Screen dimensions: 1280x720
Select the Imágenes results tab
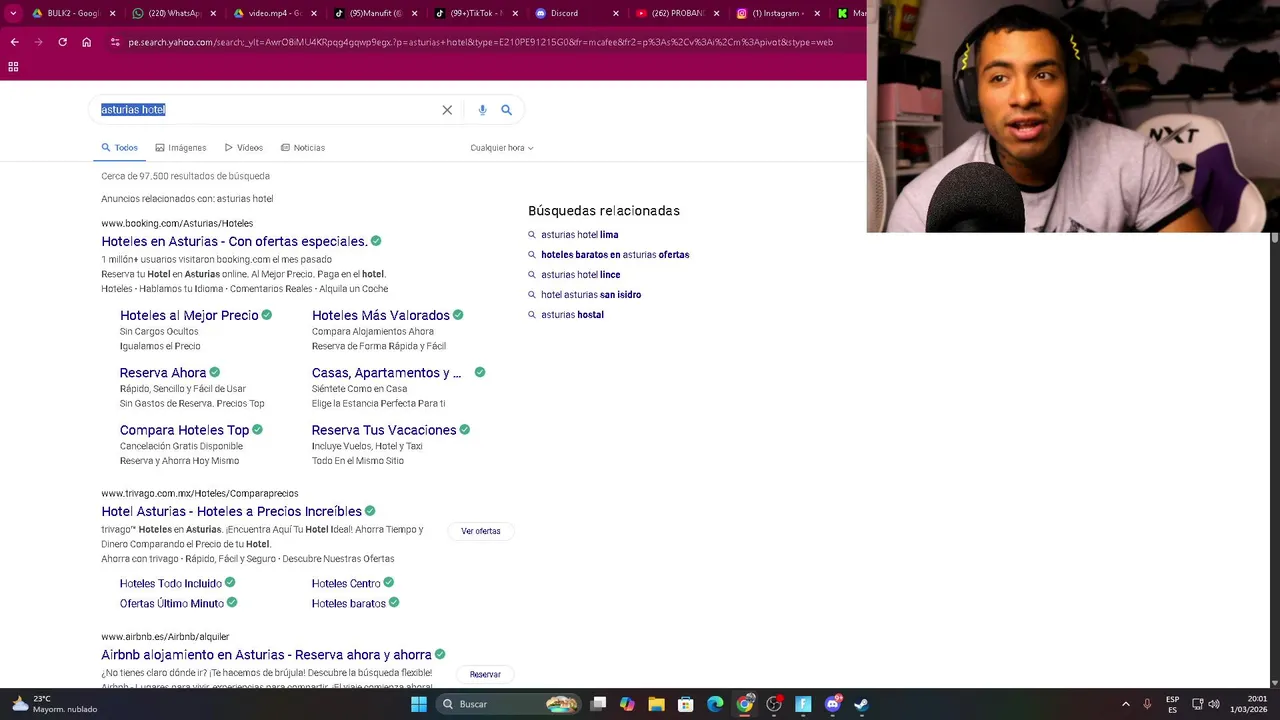181,147
